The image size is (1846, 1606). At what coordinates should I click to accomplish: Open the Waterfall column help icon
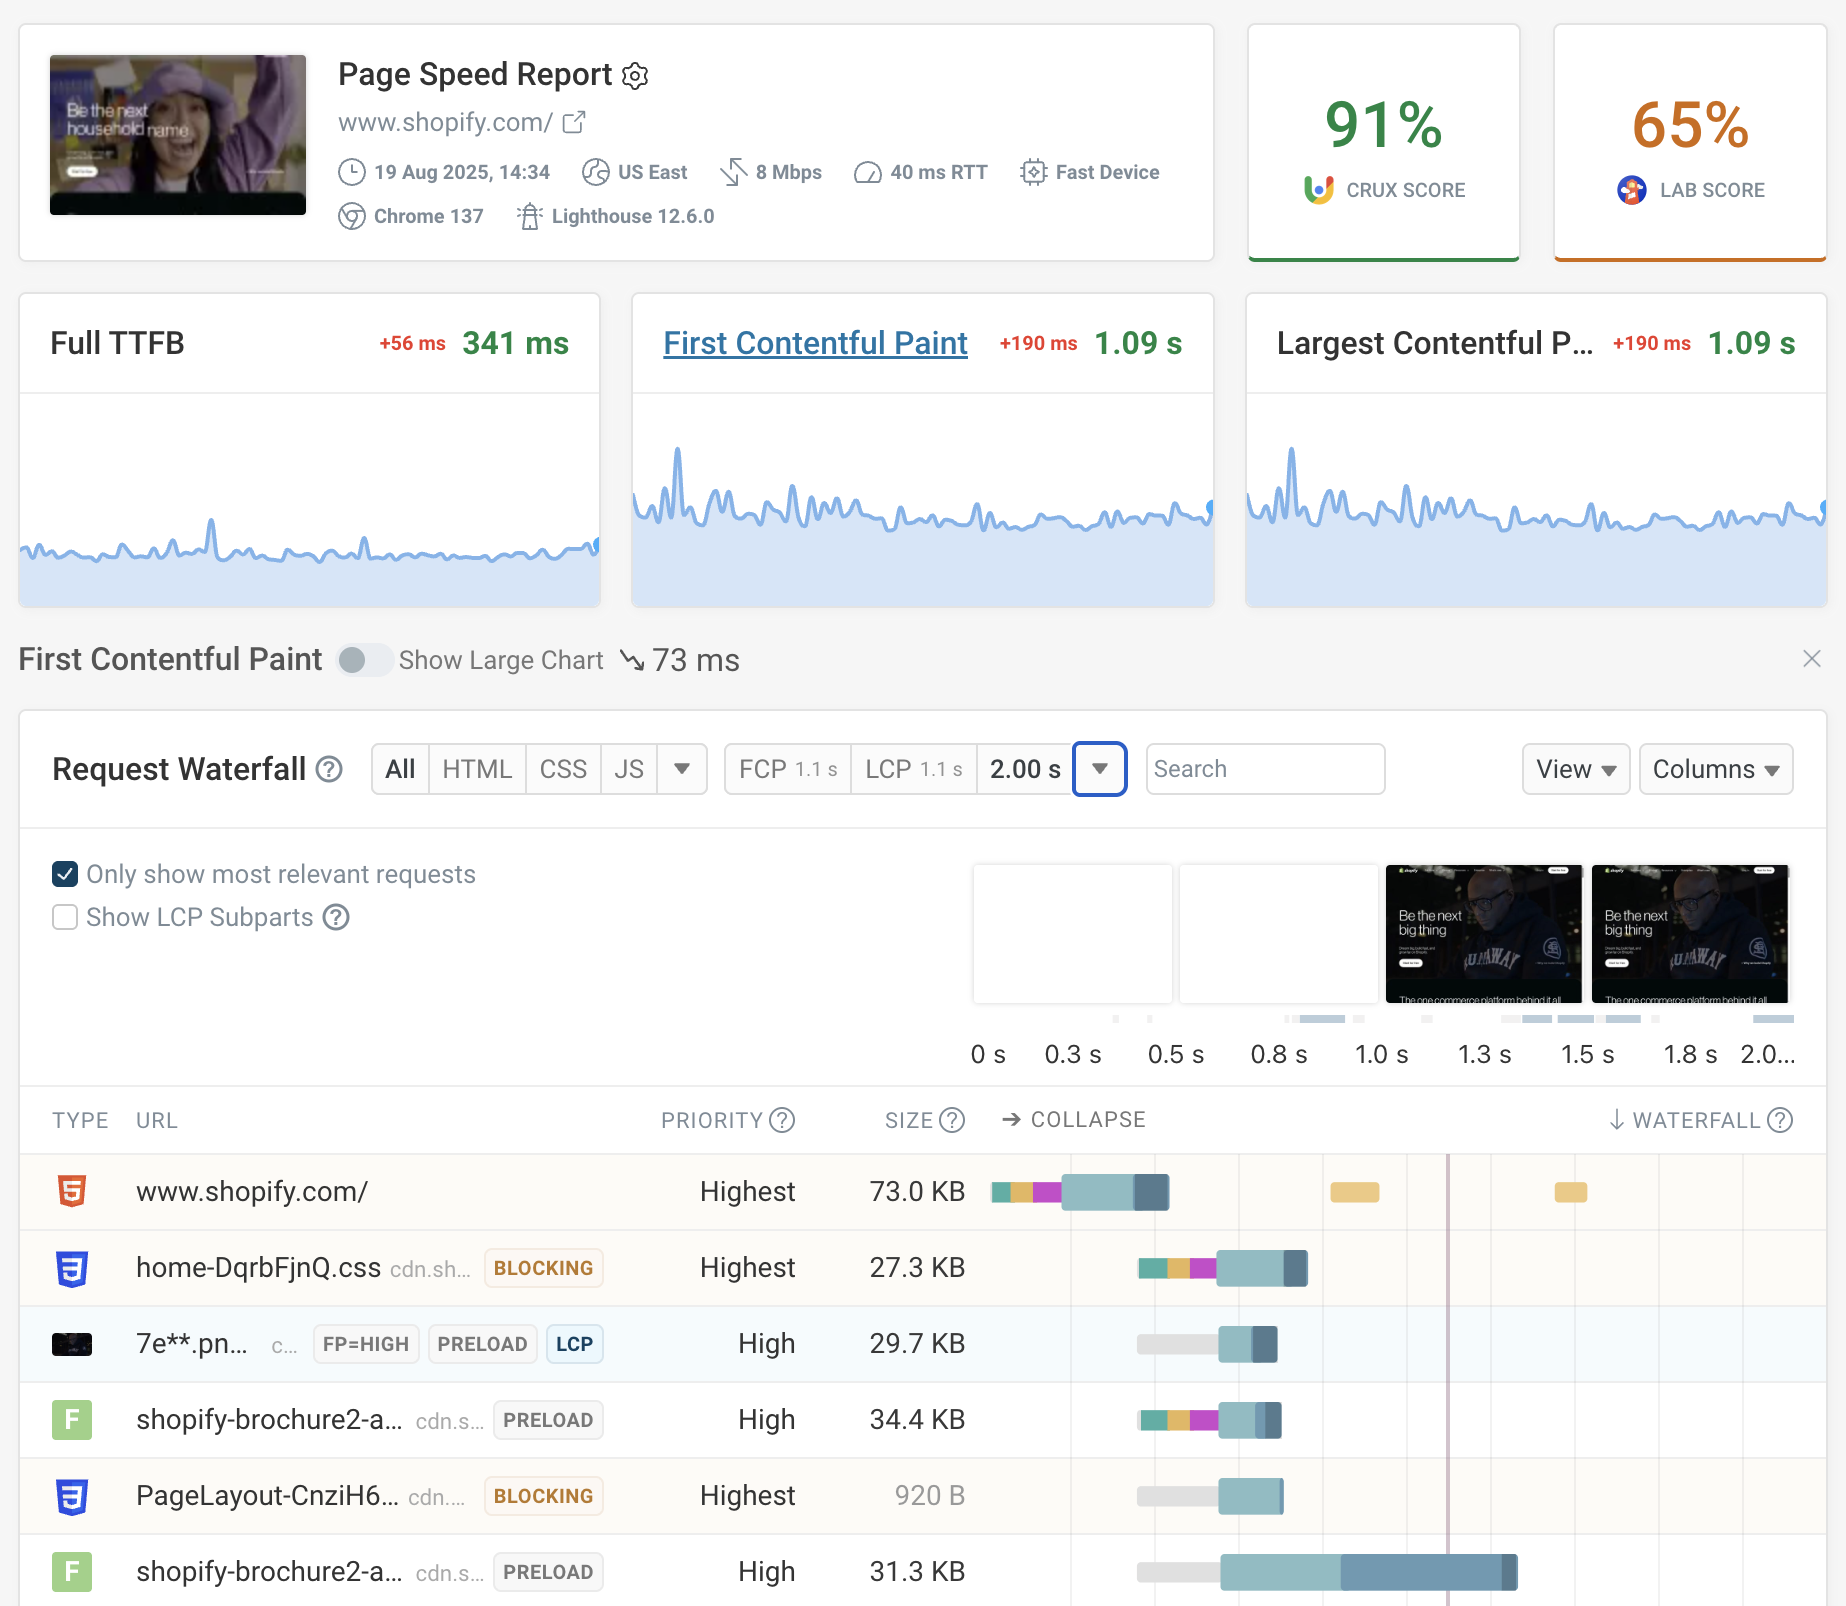pyautogui.click(x=1780, y=1120)
